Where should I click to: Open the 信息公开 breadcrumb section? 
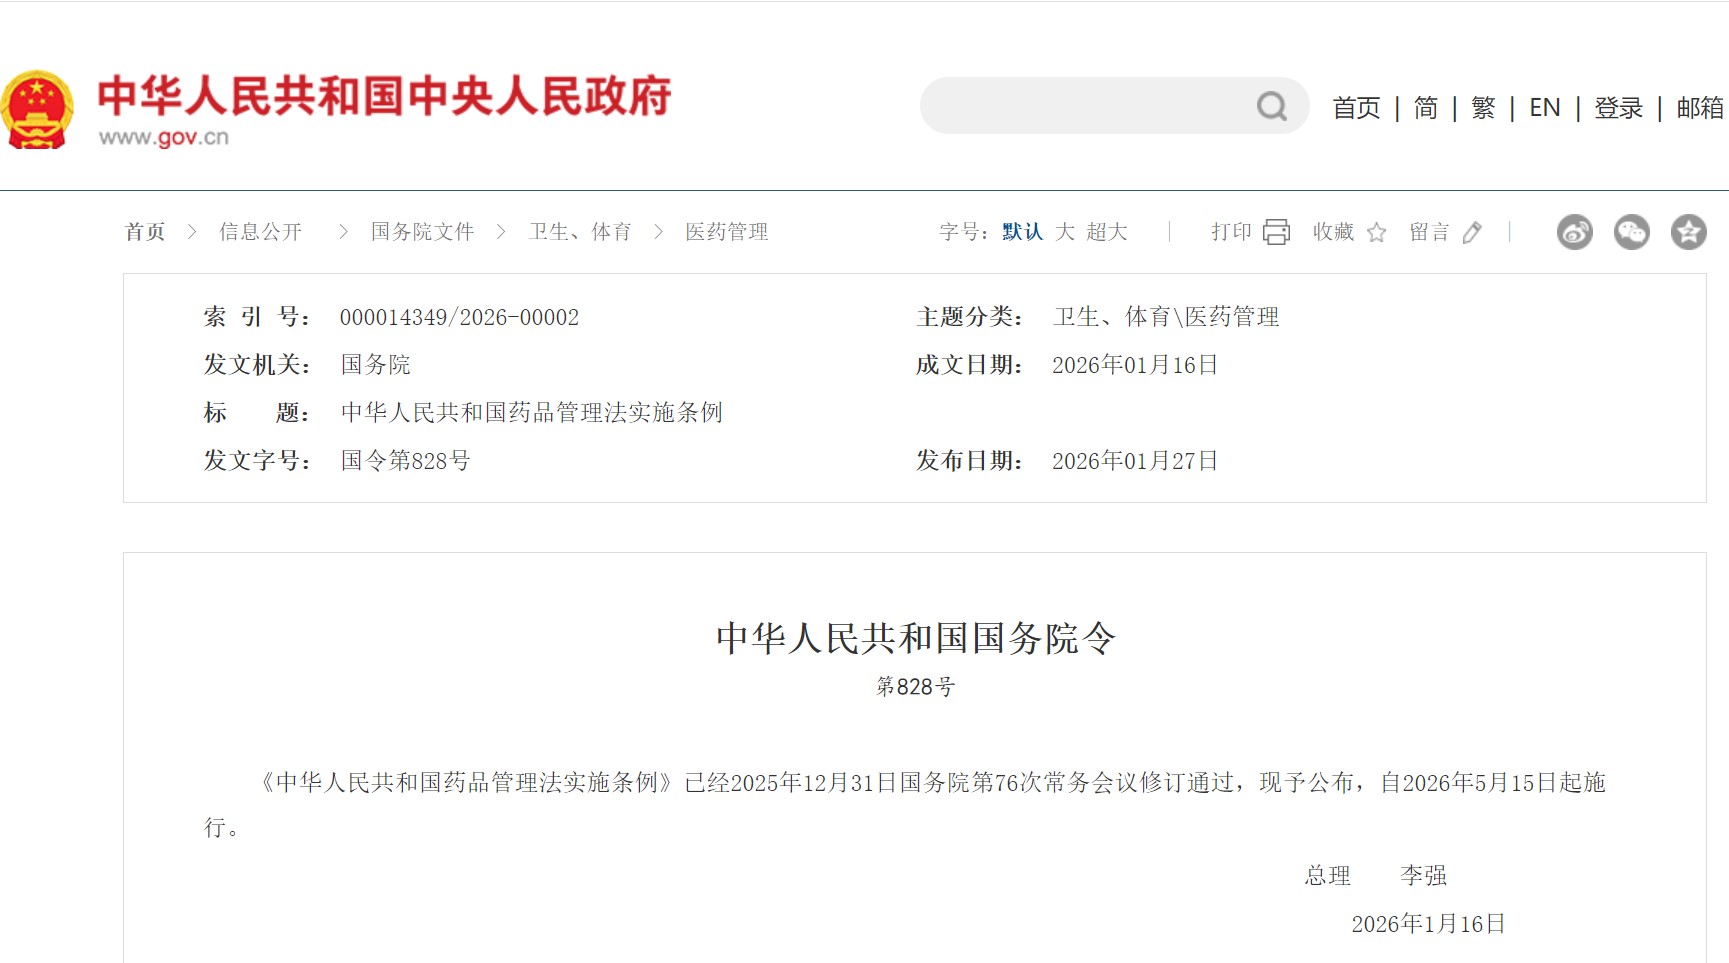tap(260, 231)
